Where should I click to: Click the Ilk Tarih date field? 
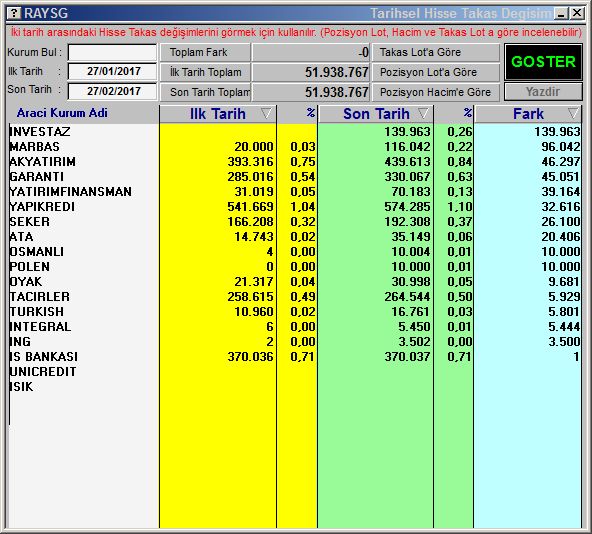tap(113, 71)
